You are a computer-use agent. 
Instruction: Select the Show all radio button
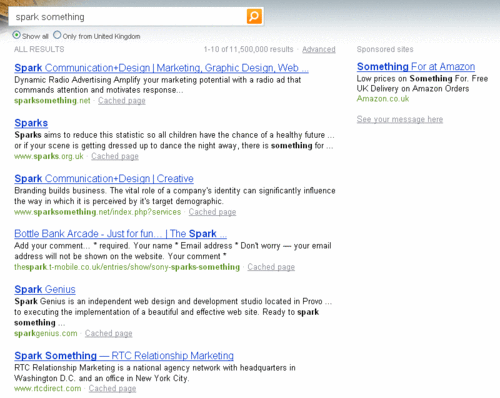pos(16,35)
